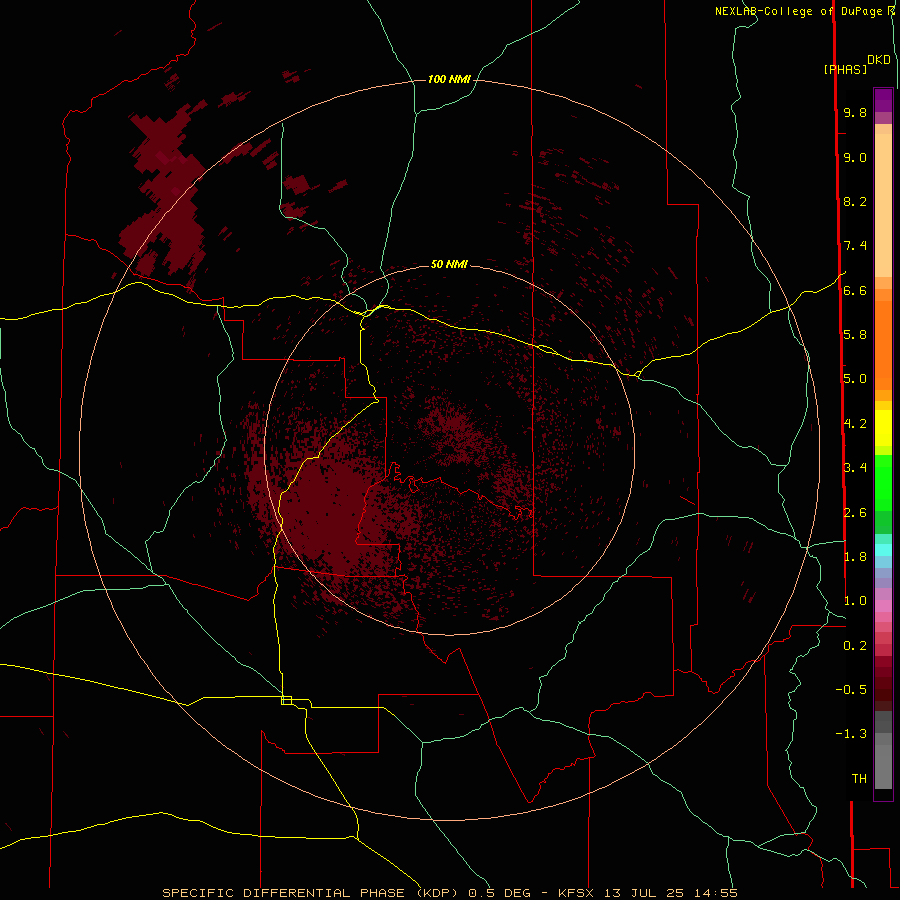Screen dimensions: 900x900
Task: Click the cyan segment of the color bar
Action: 883,550
